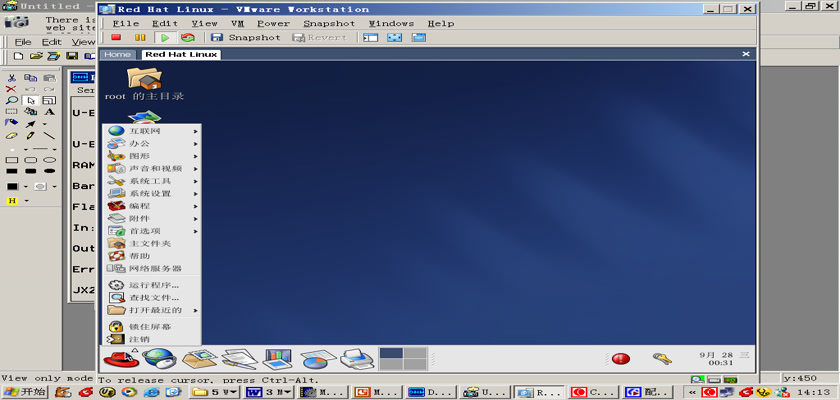Open the printer manager panel icon
The image size is (840, 400).
coord(357,358)
